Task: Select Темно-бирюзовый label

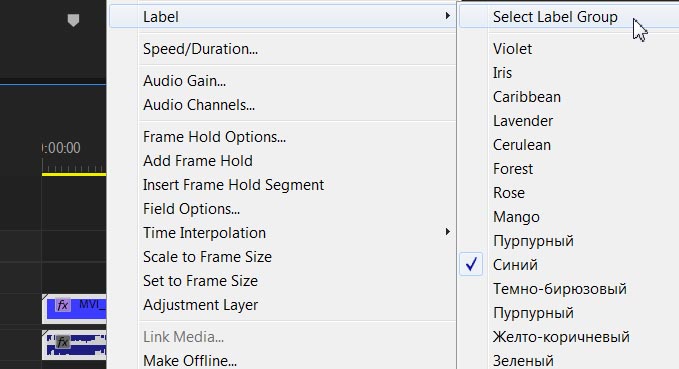Action: [559, 289]
